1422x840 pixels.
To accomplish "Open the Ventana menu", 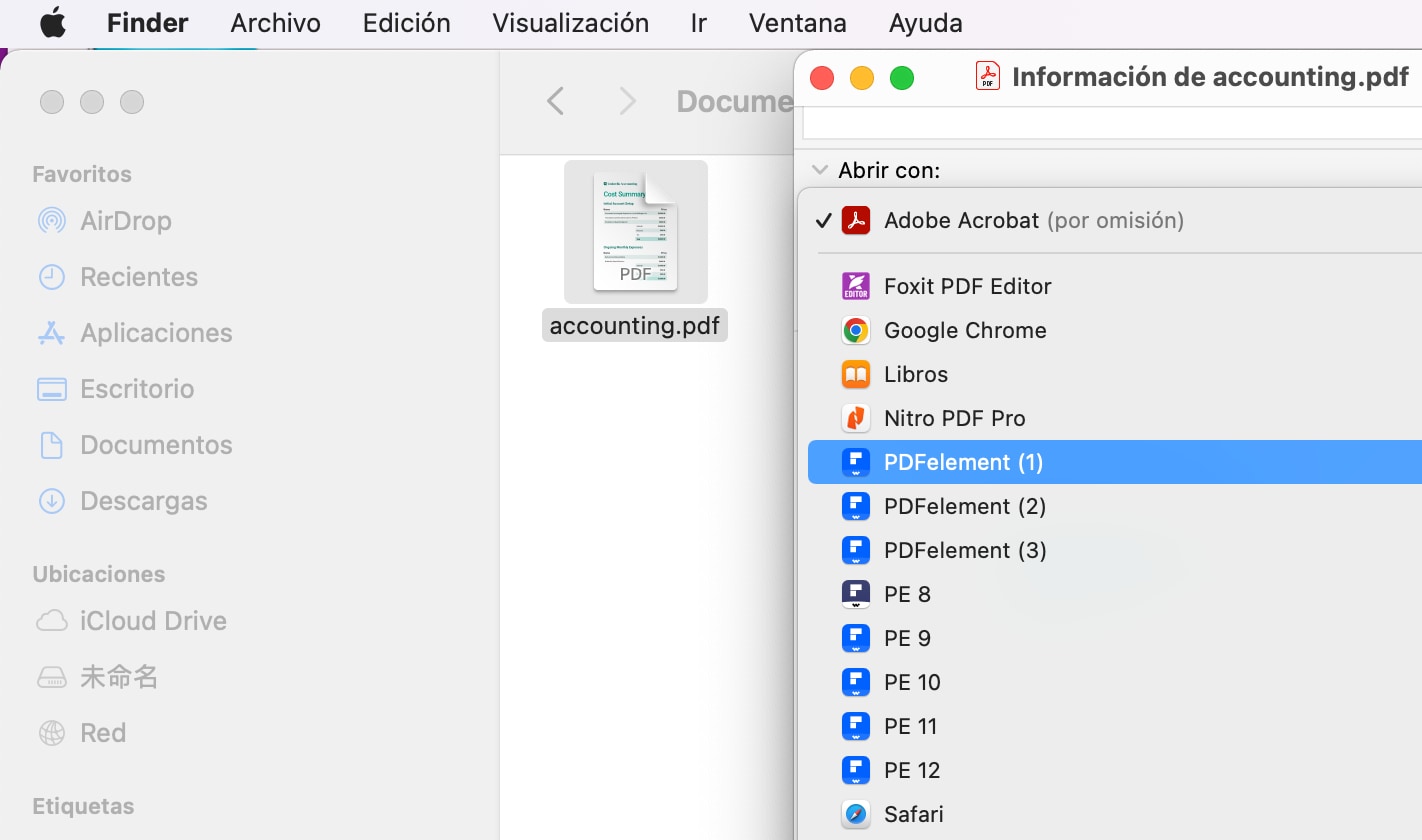I will (797, 23).
